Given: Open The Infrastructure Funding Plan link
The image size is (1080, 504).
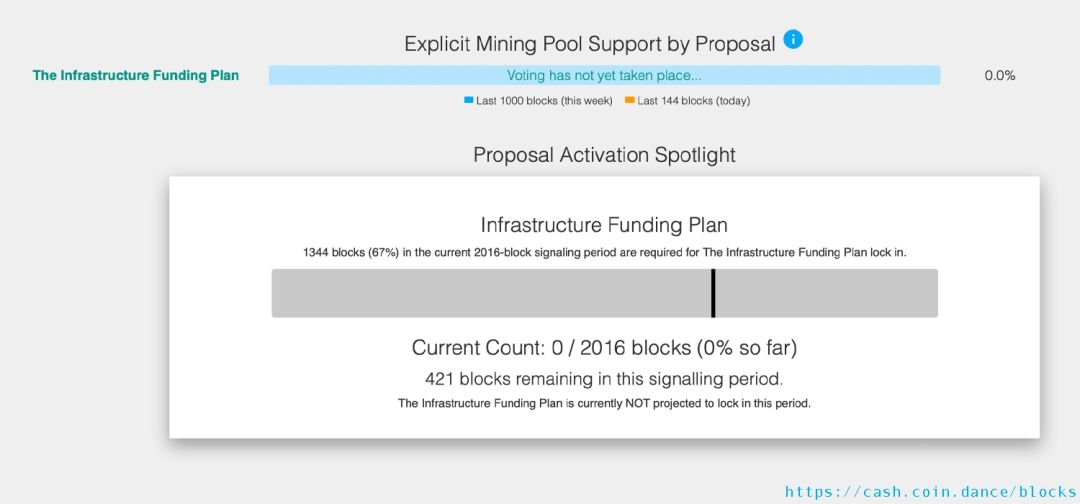Looking at the screenshot, I should click(x=136, y=75).
